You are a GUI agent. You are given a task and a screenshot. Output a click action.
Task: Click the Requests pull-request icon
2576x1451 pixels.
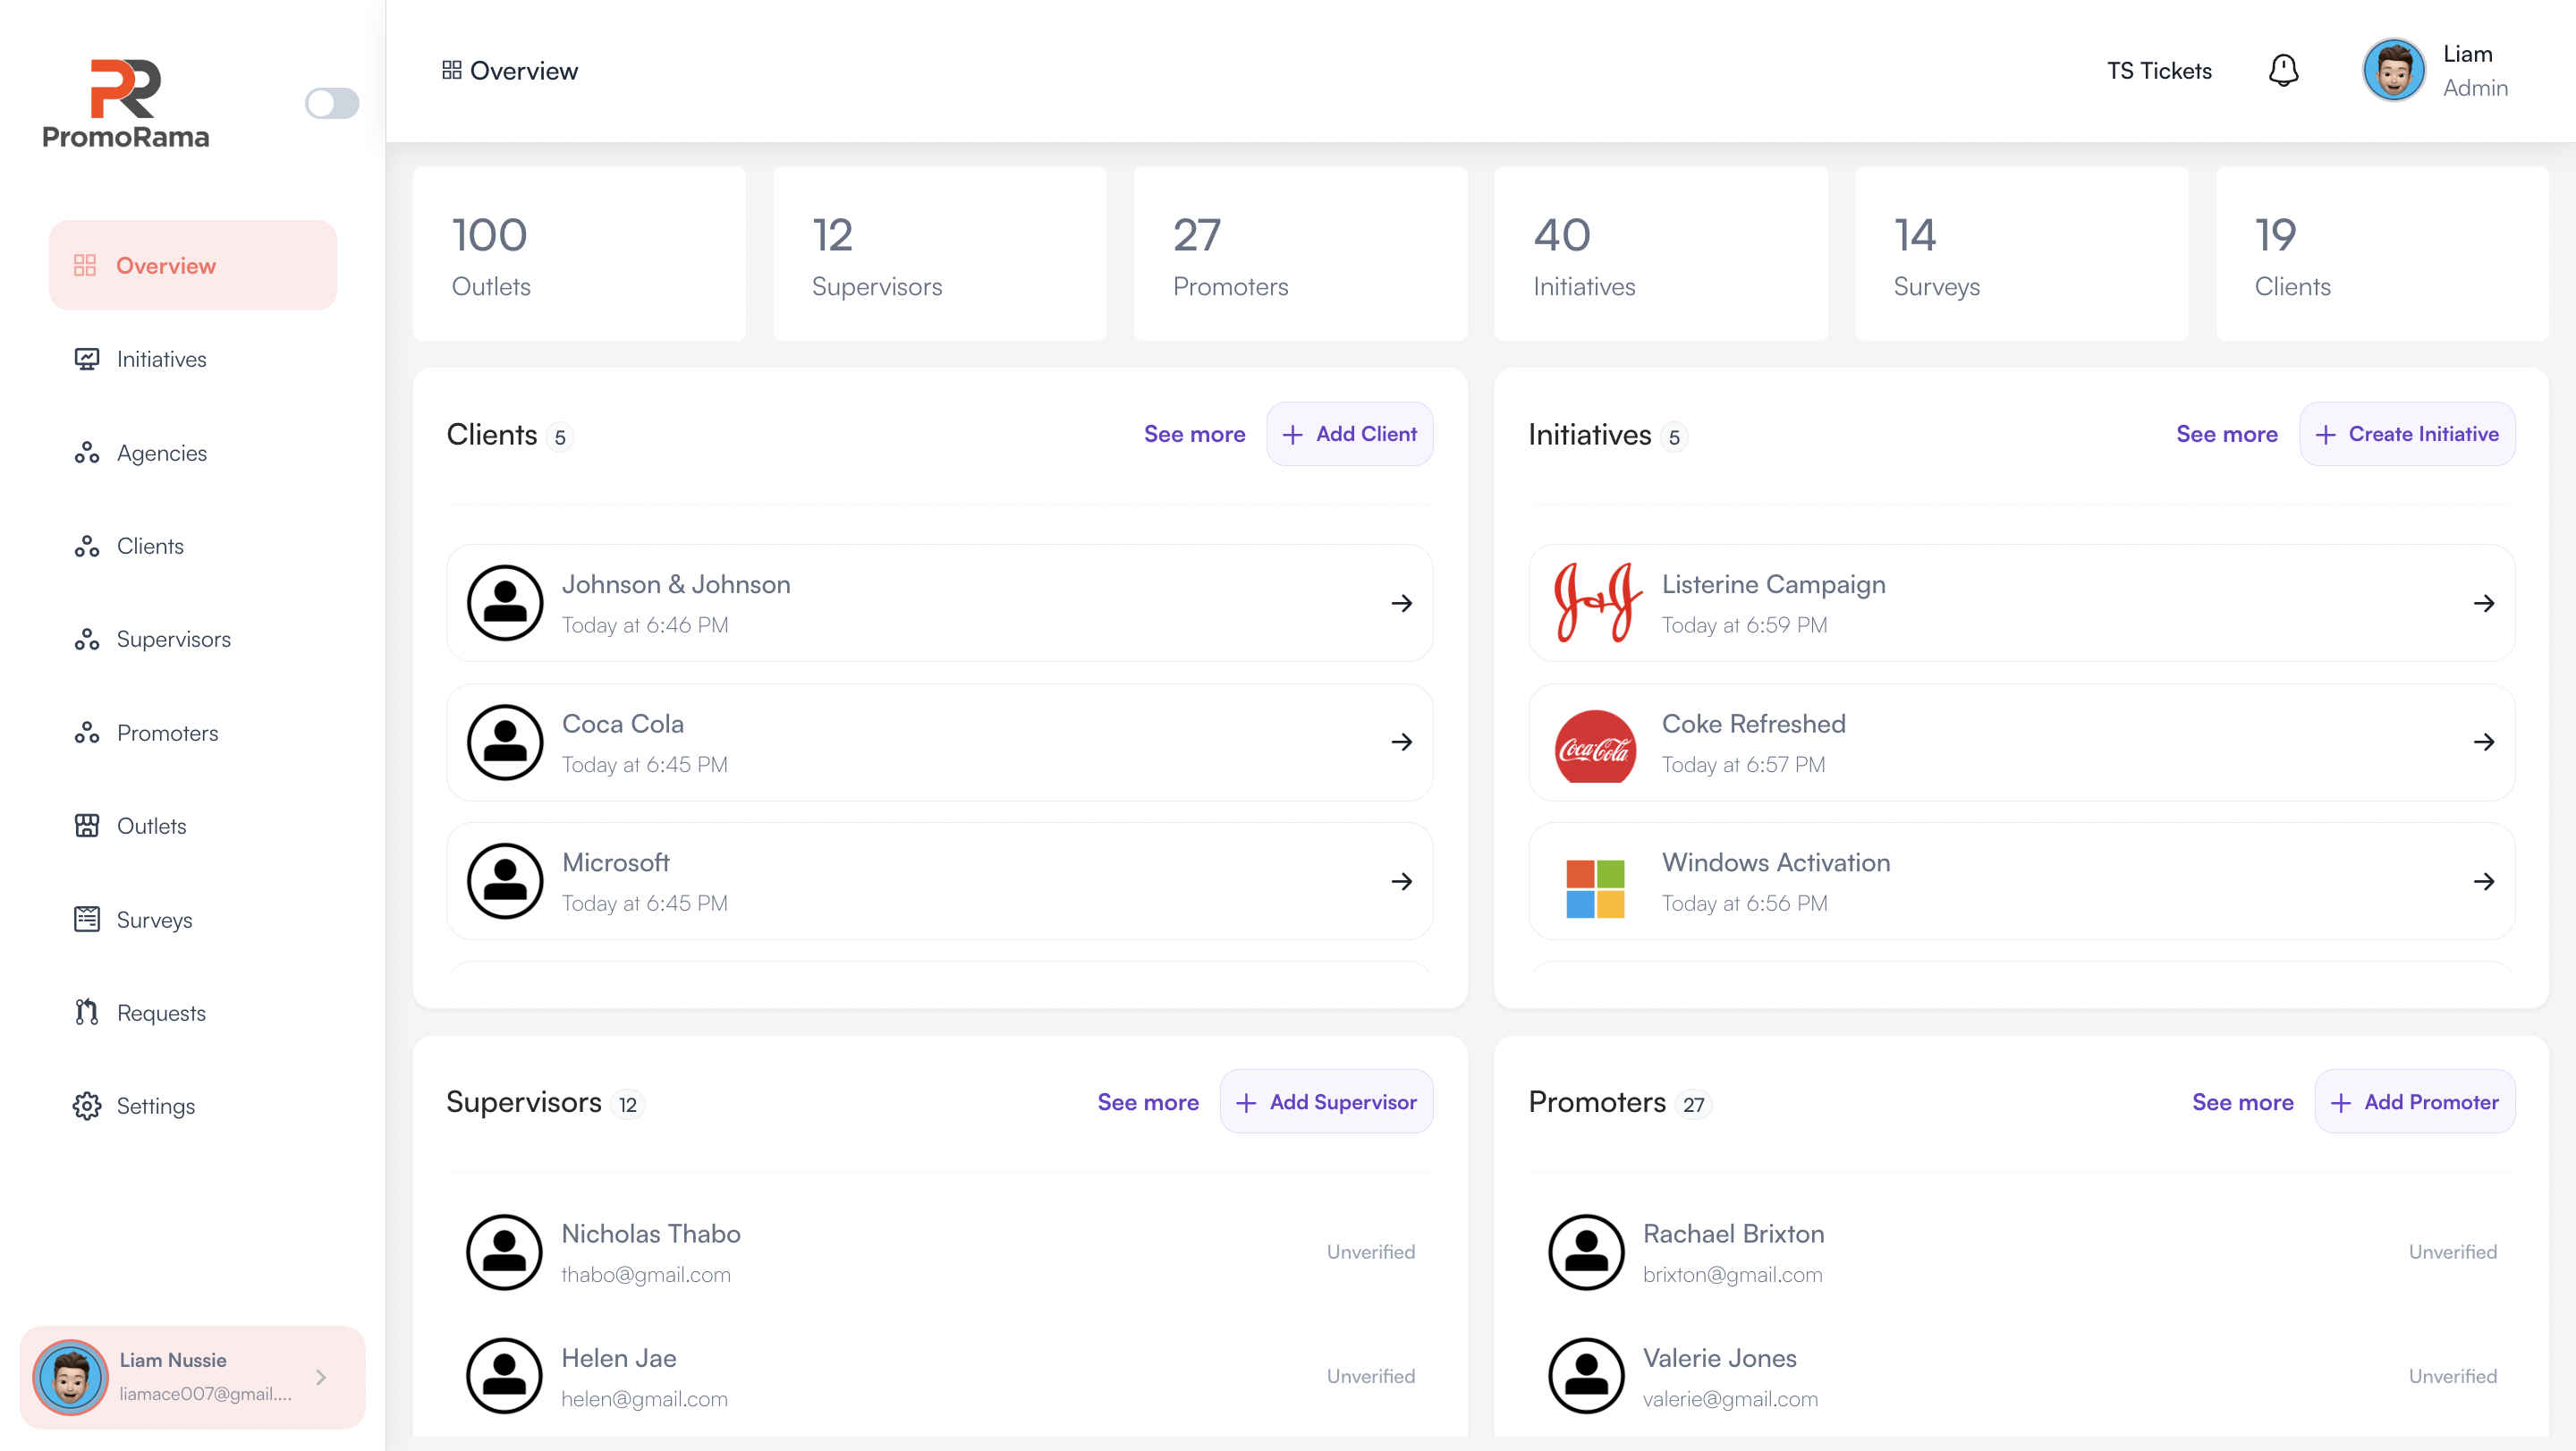click(87, 1012)
